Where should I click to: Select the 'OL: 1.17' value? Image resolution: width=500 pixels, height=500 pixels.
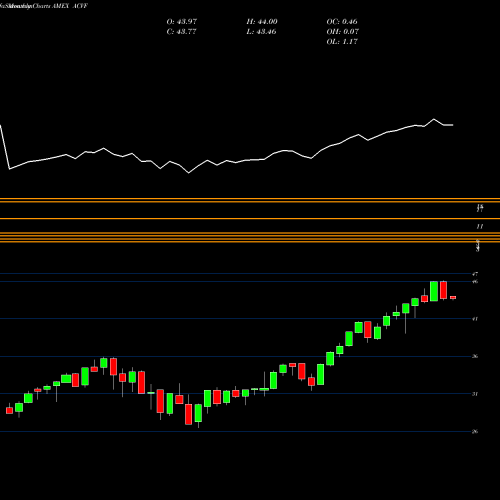coord(342,42)
